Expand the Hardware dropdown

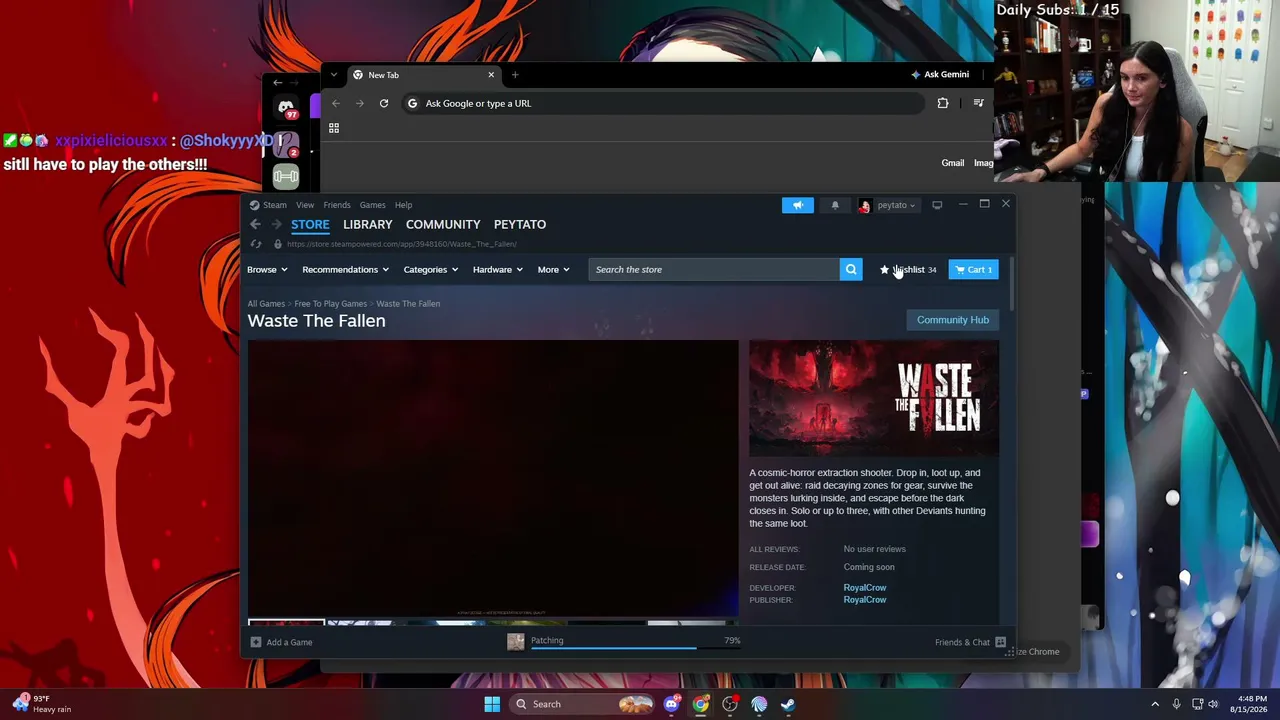[497, 270]
